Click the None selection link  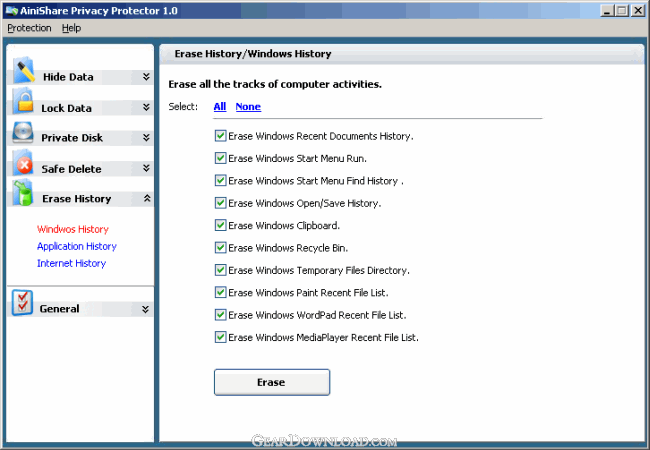(248, 106)
